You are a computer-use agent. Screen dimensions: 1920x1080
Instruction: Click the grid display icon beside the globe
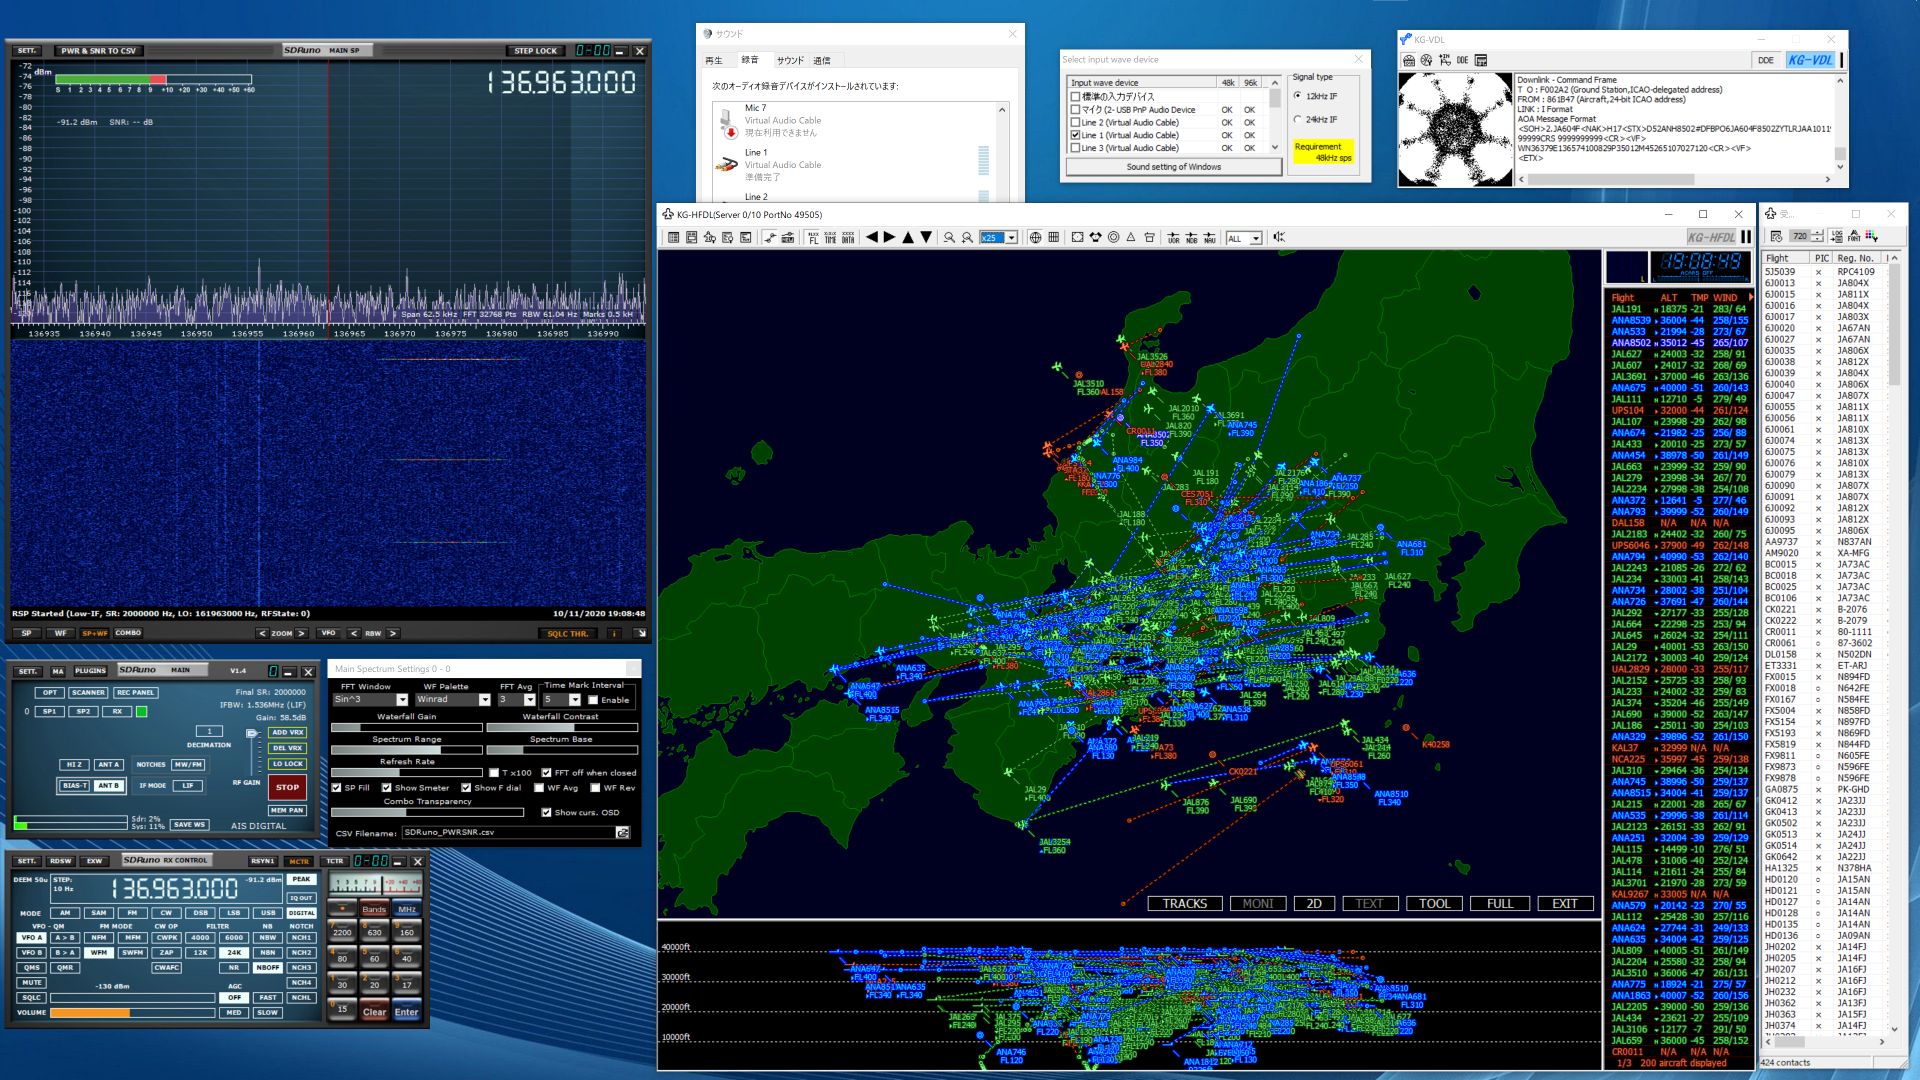tap(1053, 238)
